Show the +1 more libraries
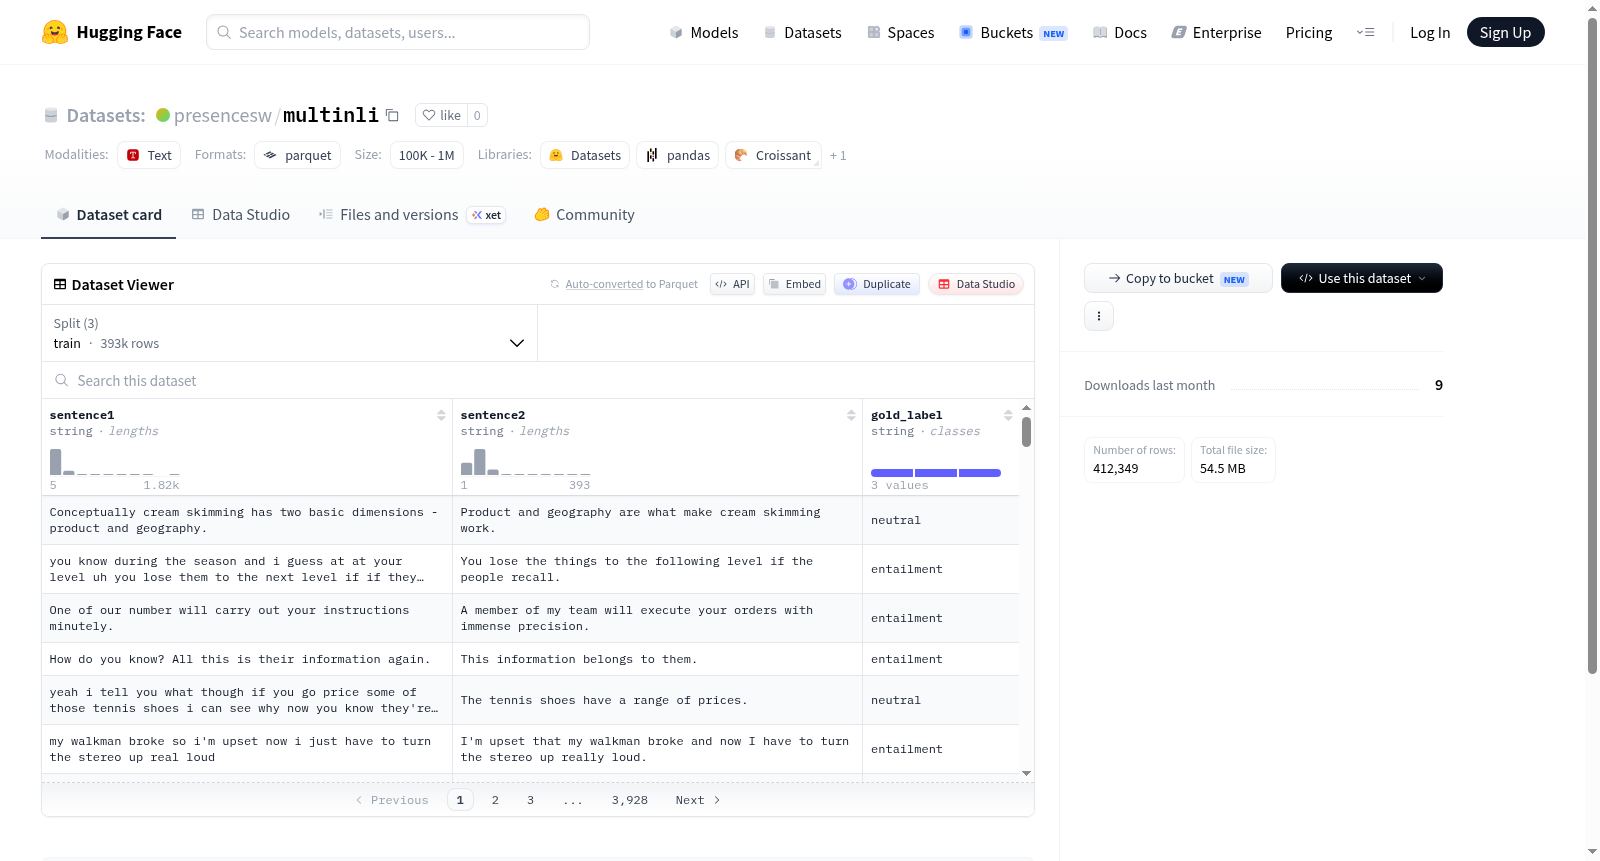This screenshot has height=861, width=1600. 838,155
